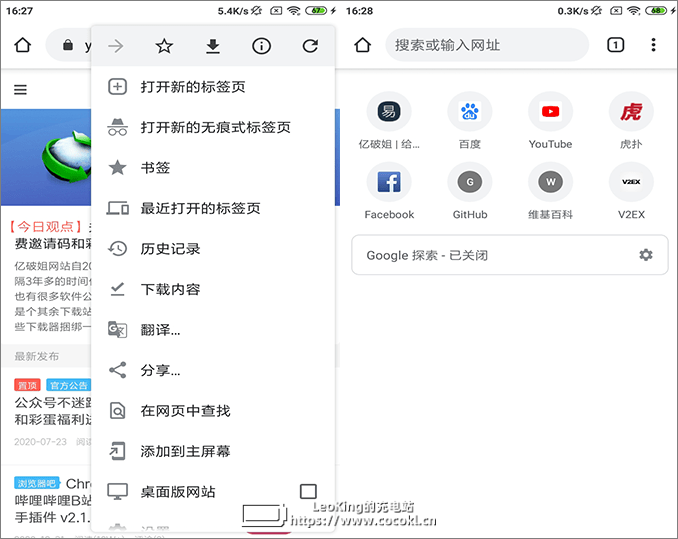Open page info icon
The image size is (678, 539).
coord(261,46)
